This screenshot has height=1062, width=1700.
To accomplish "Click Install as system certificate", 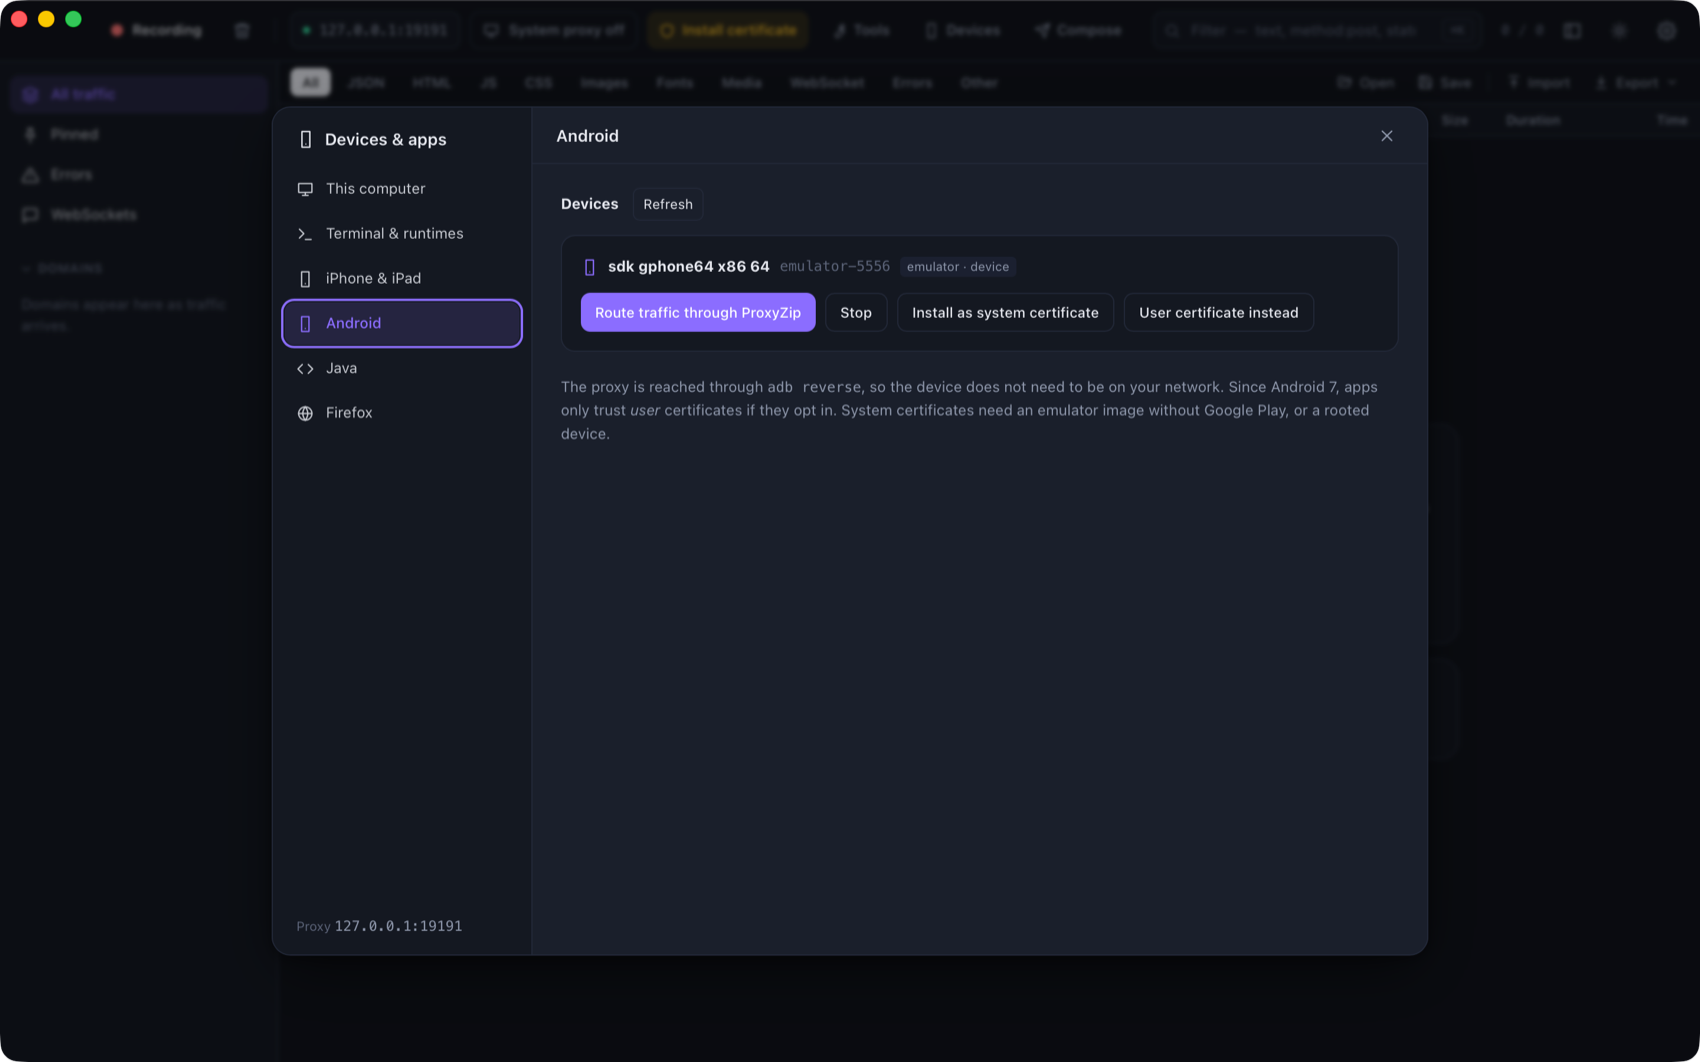I will click(1005, 312).
